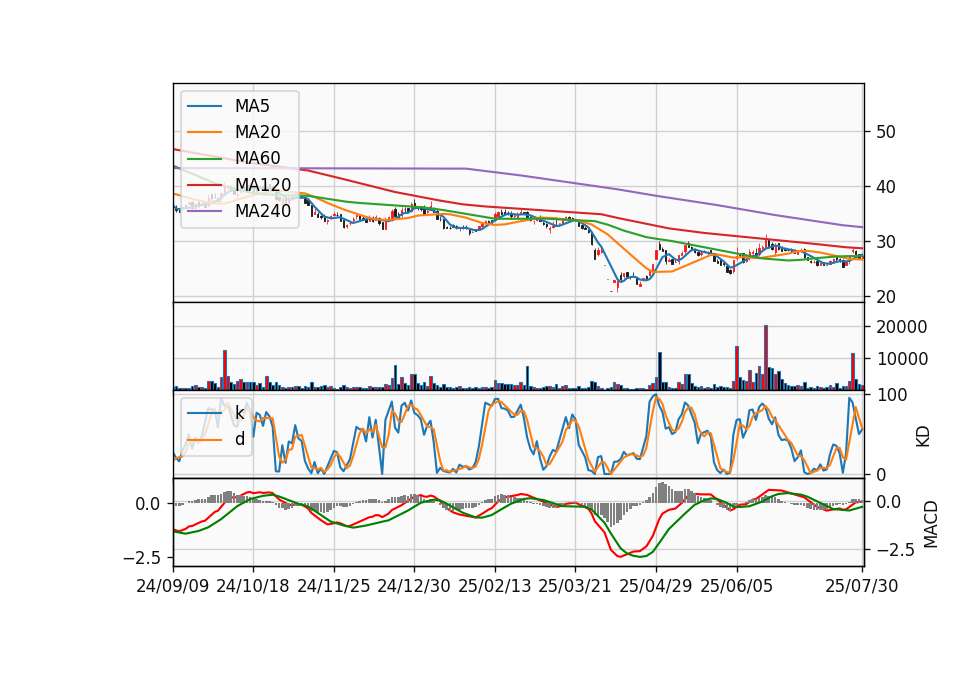Click the 24/12/30 date label
The image size is (960, 690).
pos(414,586)
